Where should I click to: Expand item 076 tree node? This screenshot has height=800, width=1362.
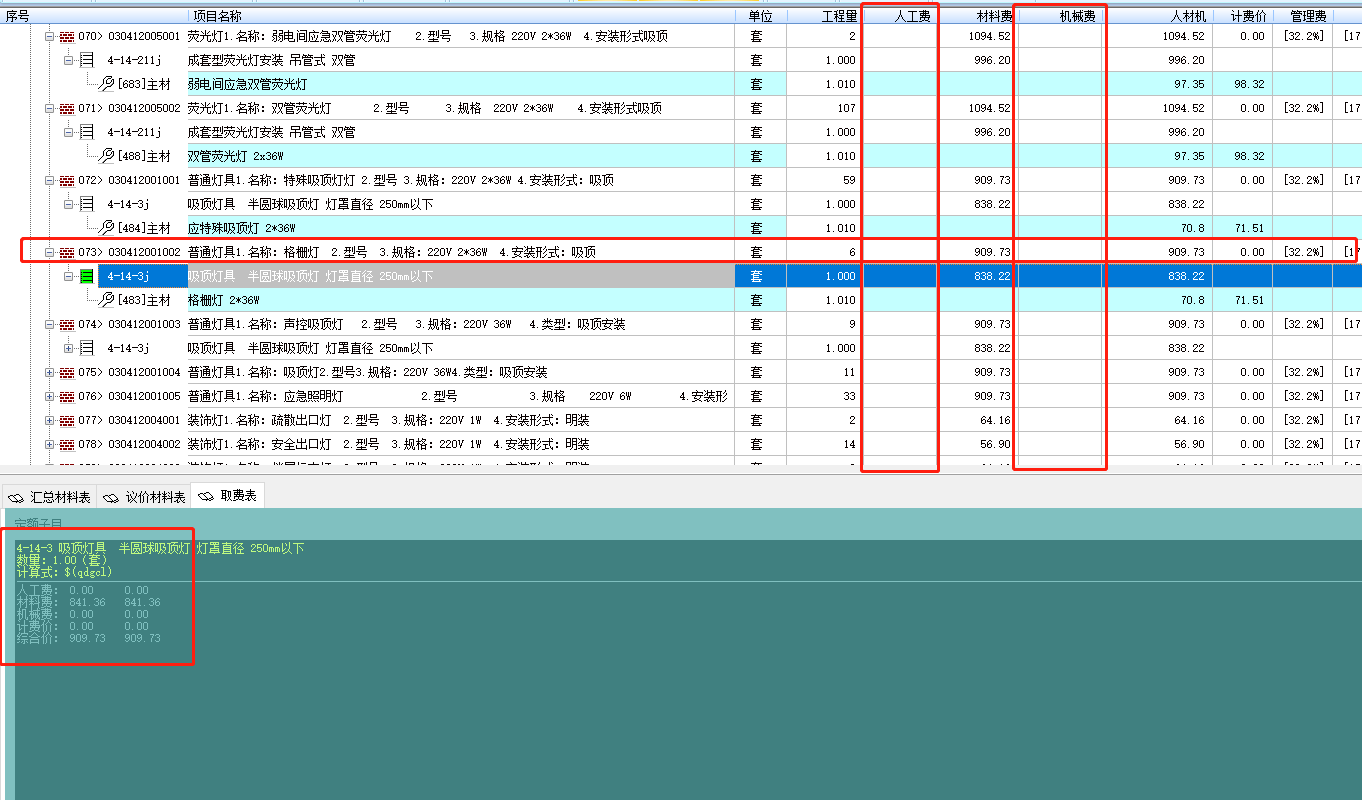pos(49,396)
